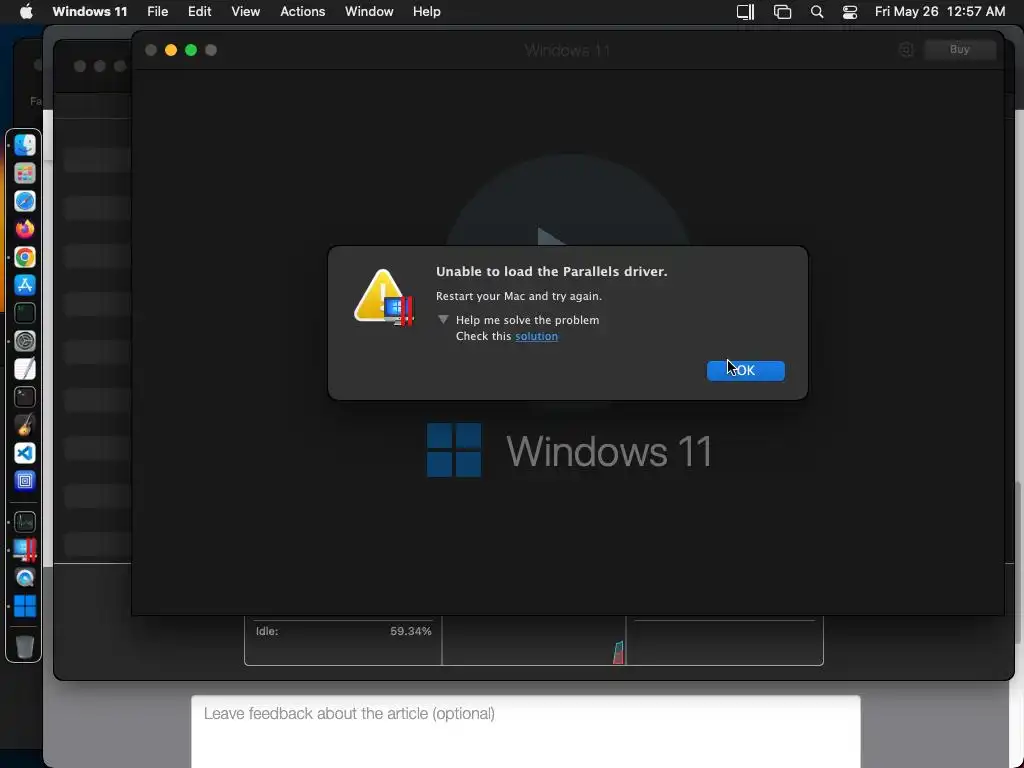1024x768 pixels.
Task: Open the settings gear in the Windows 11 window
Action: point(906,50)
